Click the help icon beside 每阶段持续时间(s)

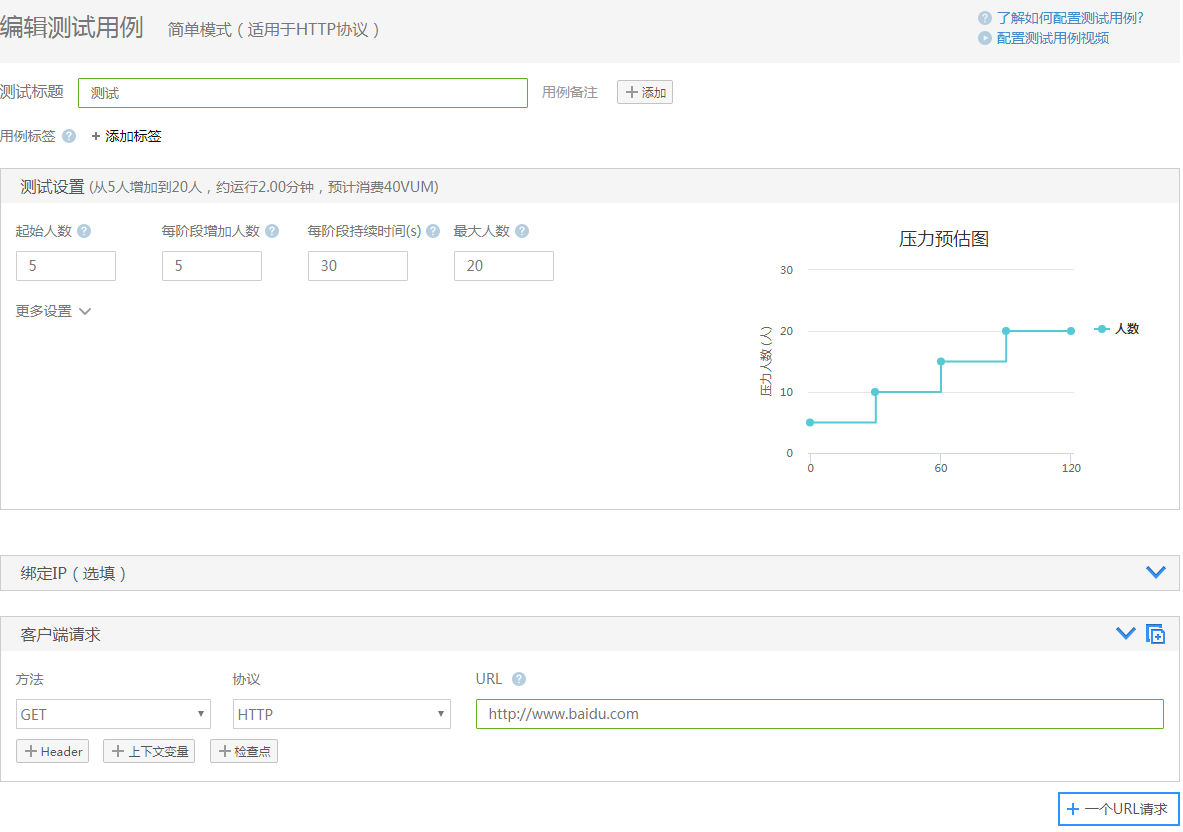tap(433, 231)
